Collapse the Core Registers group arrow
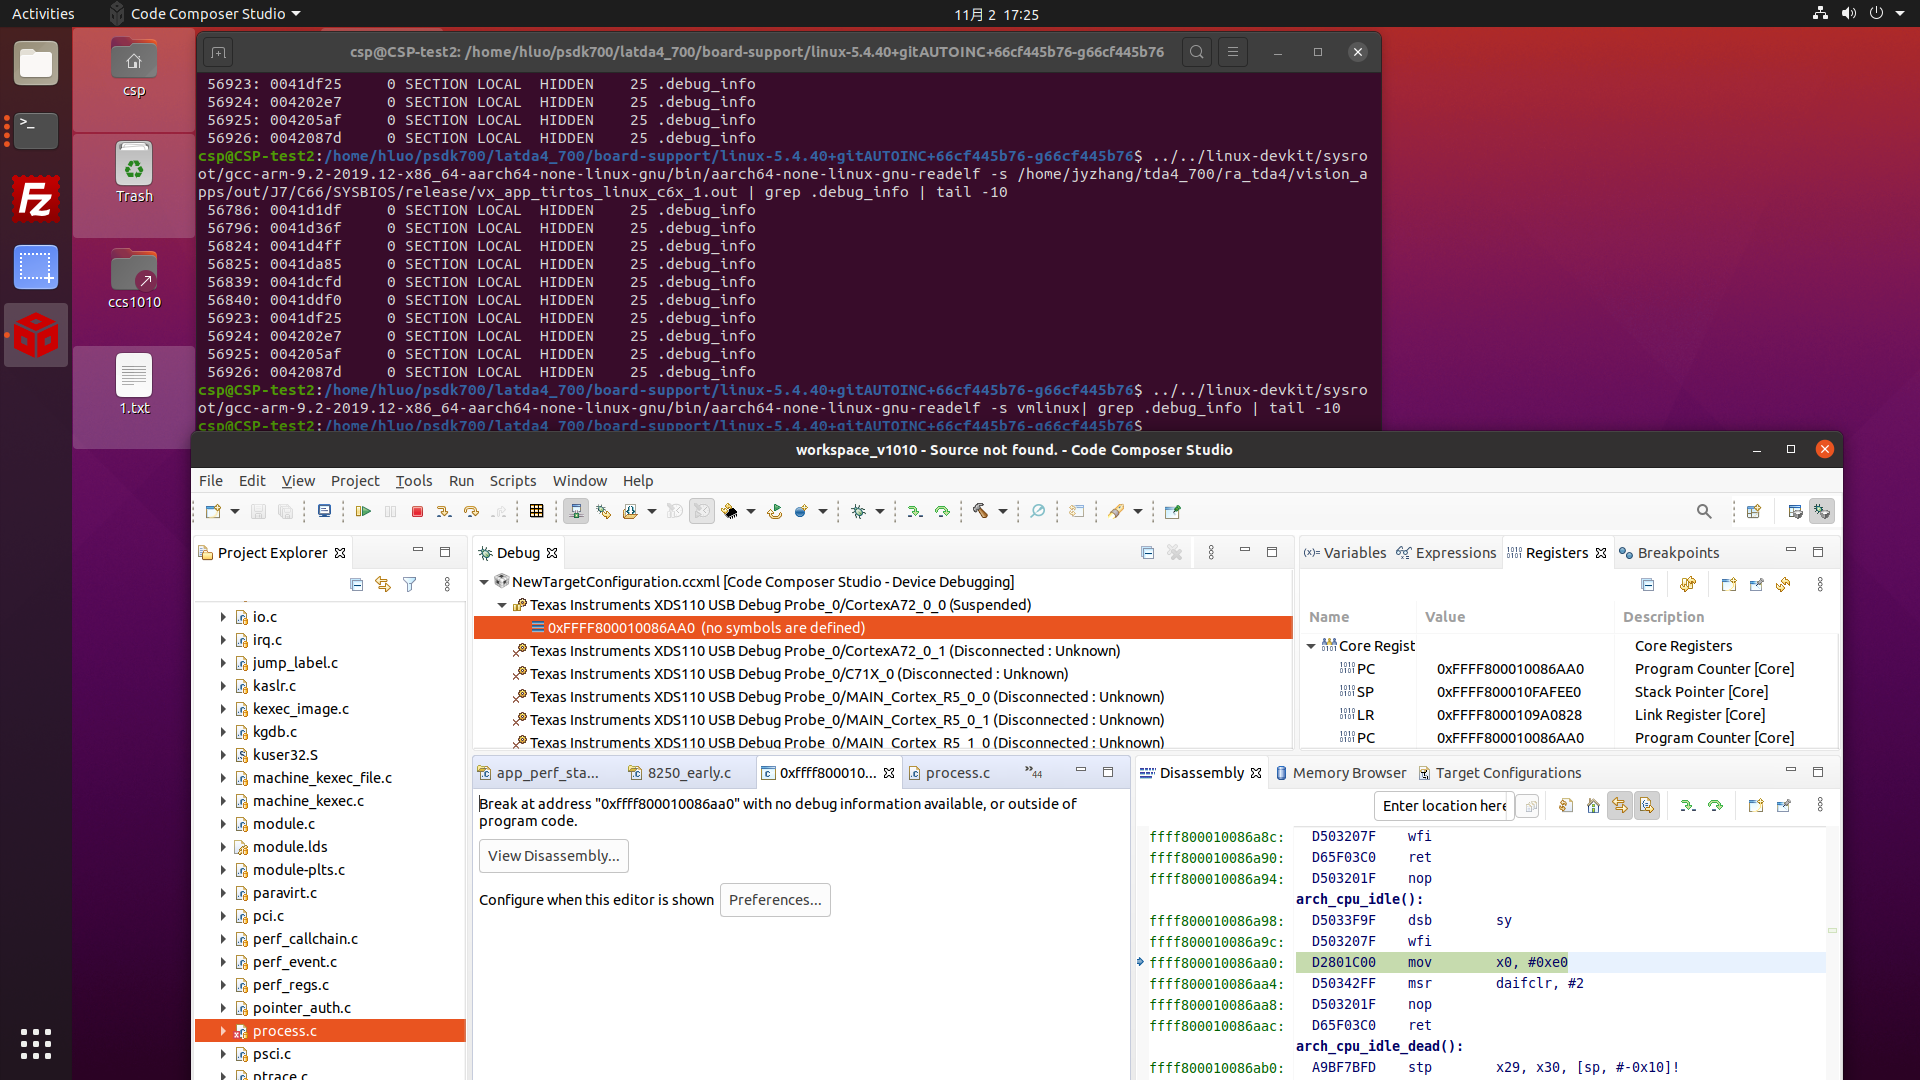This screenshot has width=1920, height=1080. pyautogui.click(x=1311, y=646)
